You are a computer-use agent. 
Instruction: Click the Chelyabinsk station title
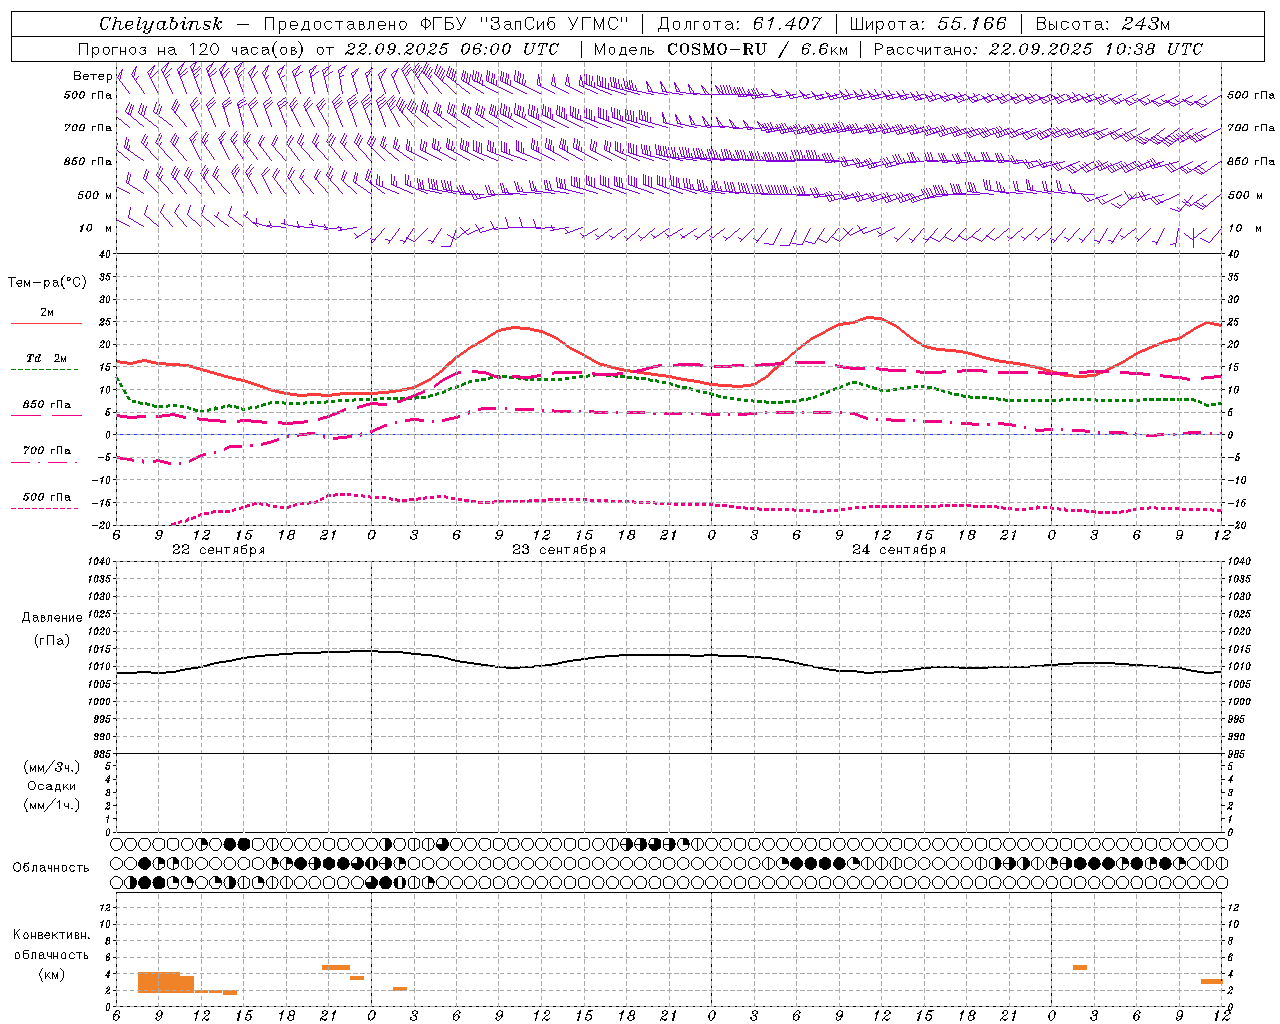pos(160,24)
